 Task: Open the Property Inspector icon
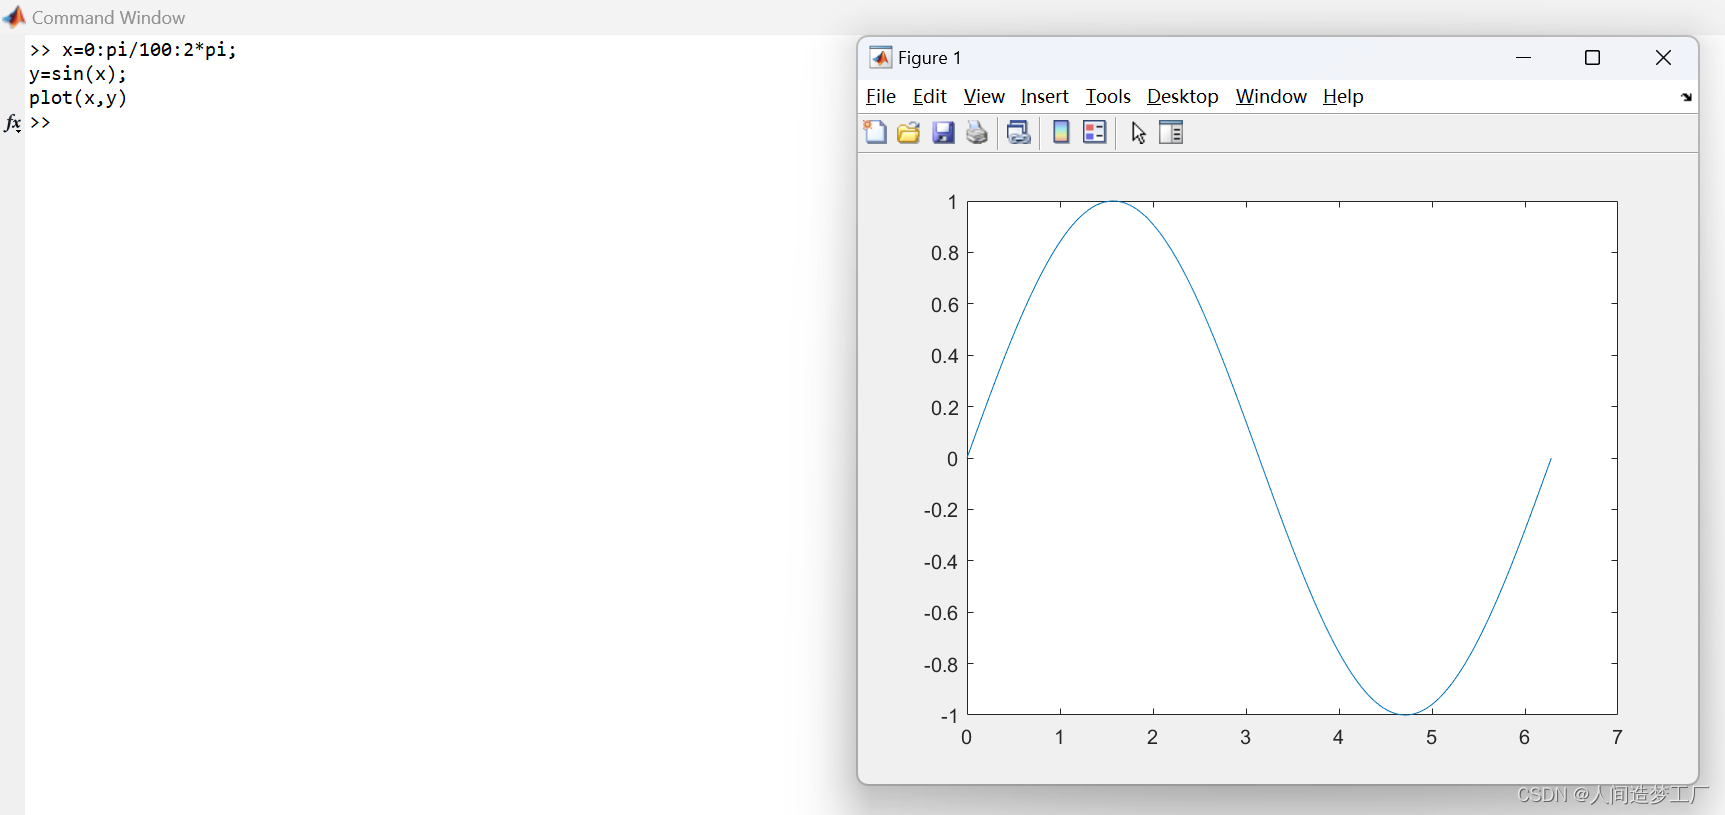(x=1171, y=132)
